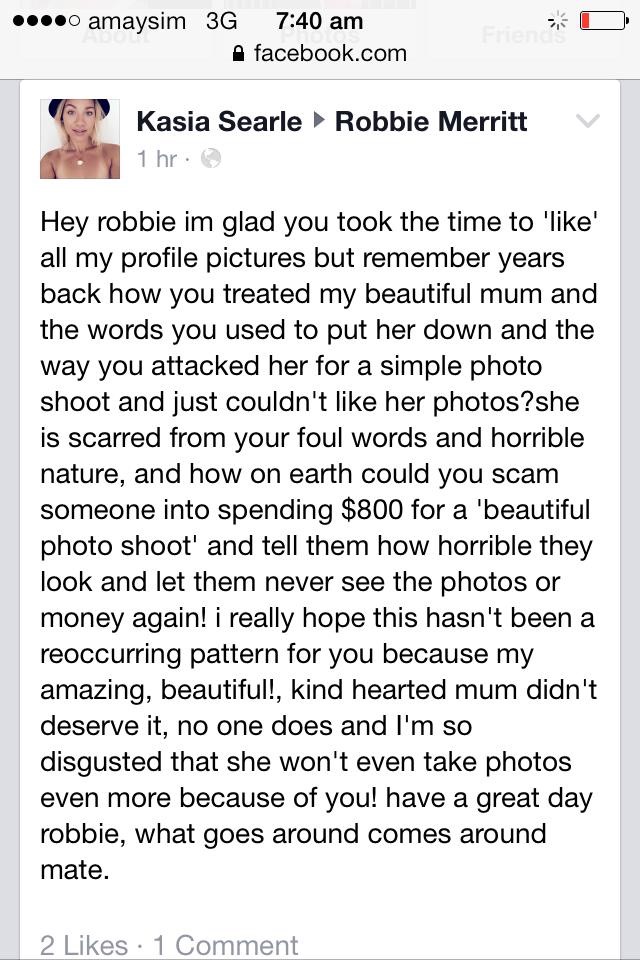Tap the amaysim carrier label

pyautogui.click(x=138, y=21)
